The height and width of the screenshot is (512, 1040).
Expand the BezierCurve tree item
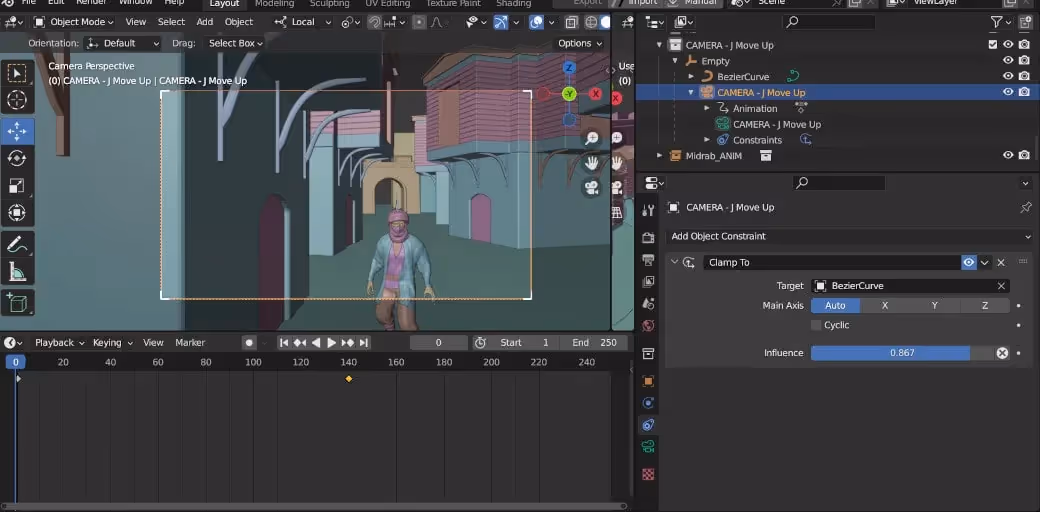tap(691, 76)
